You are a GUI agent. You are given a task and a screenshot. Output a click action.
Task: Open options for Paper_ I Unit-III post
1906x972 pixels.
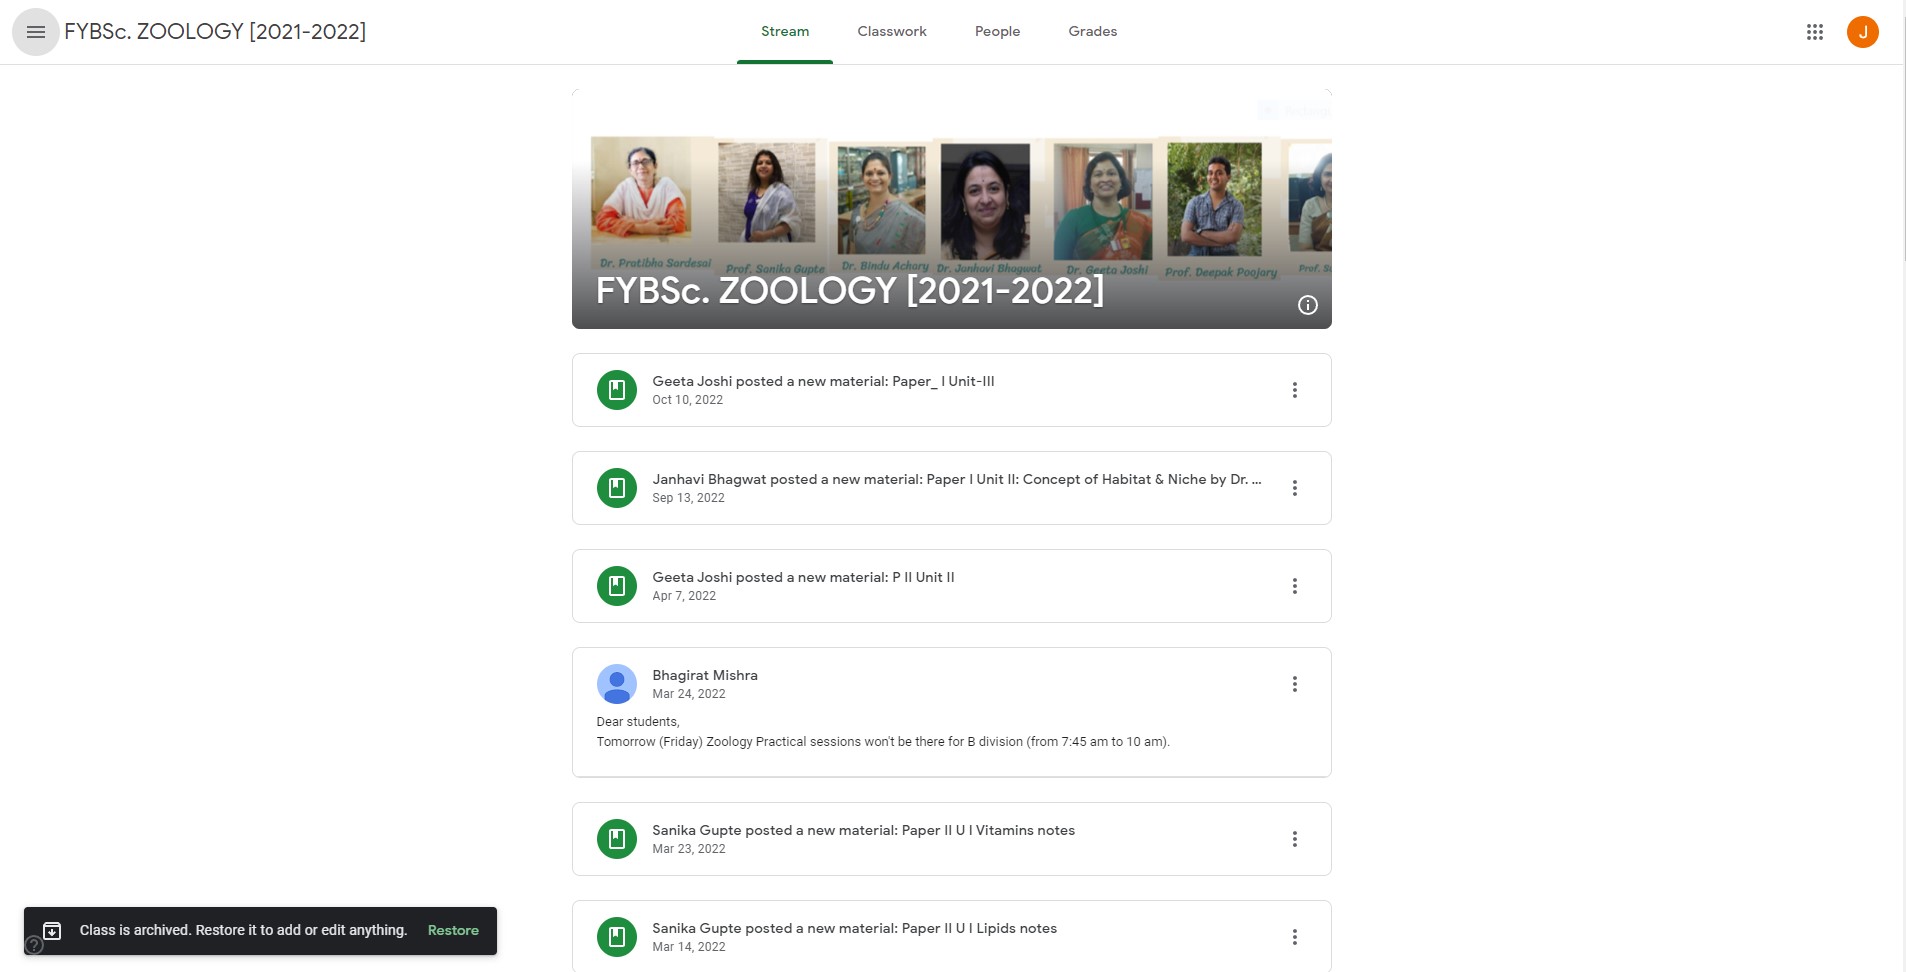click(1294, 390)
